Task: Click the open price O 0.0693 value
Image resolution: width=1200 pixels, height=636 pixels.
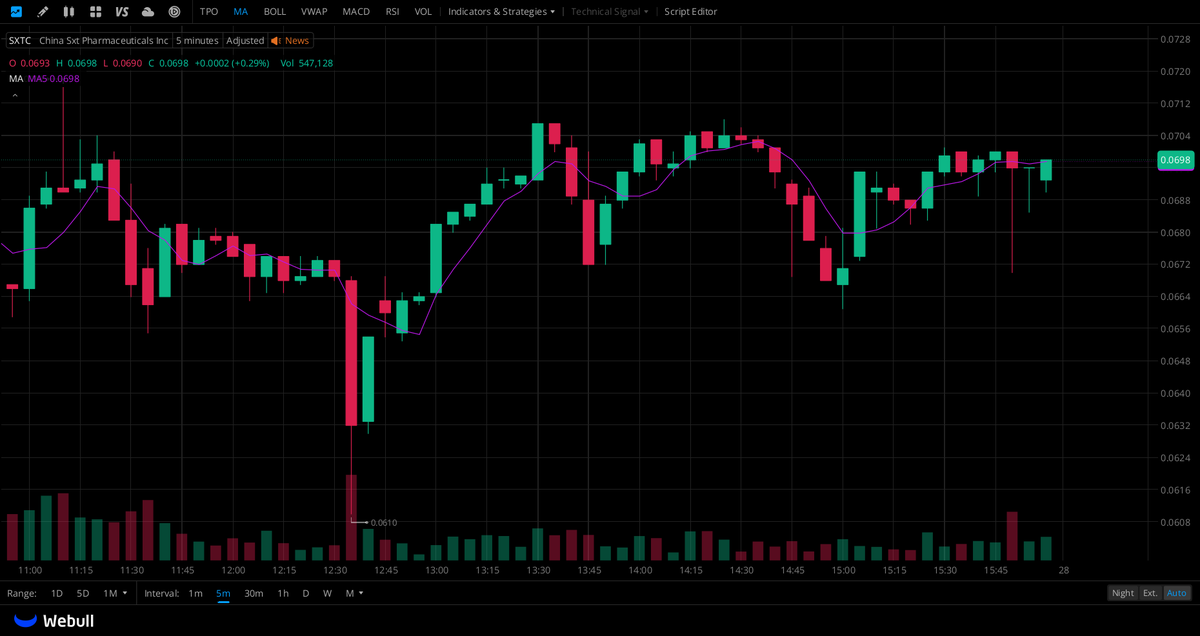Action: 28,63
